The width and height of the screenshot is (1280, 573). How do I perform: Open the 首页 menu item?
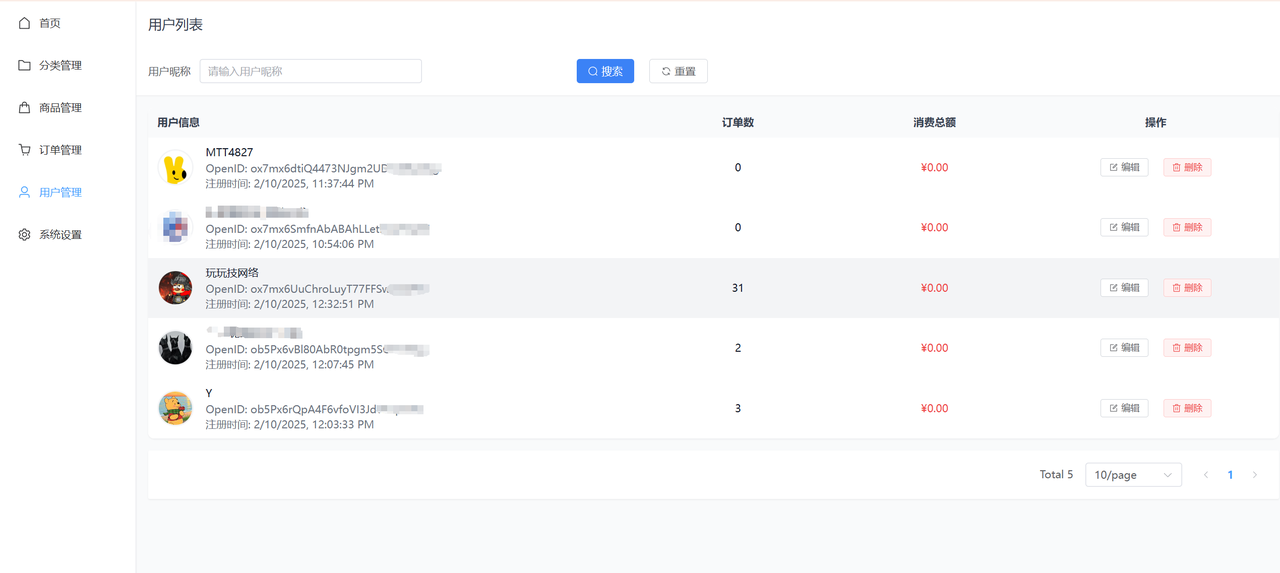coord(50,23)
